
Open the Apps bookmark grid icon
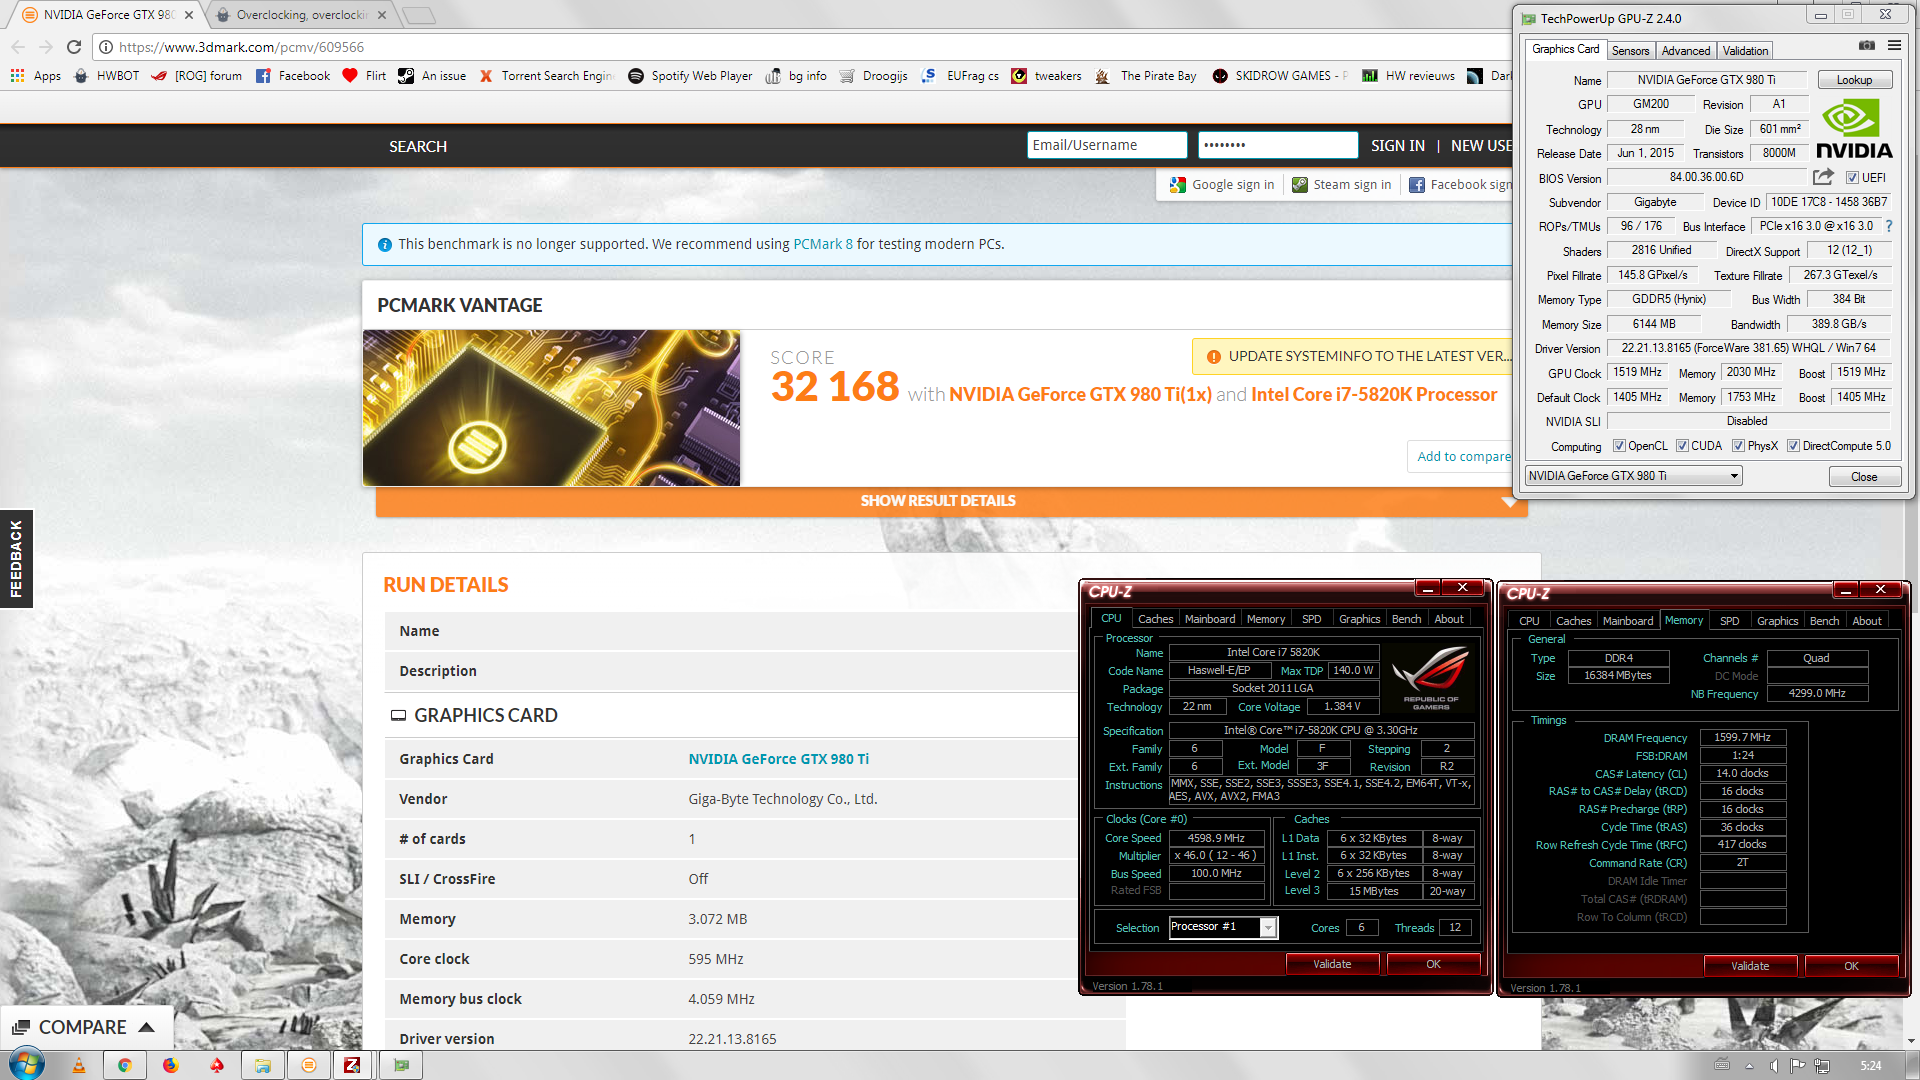(x=17, y=76)
